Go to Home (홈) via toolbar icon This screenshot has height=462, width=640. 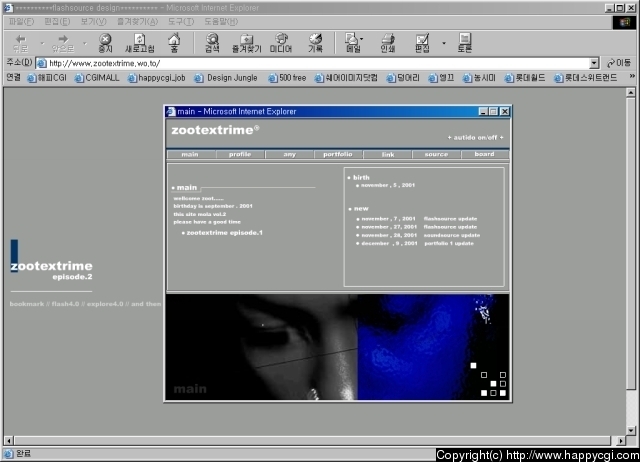tap(174, 43)
